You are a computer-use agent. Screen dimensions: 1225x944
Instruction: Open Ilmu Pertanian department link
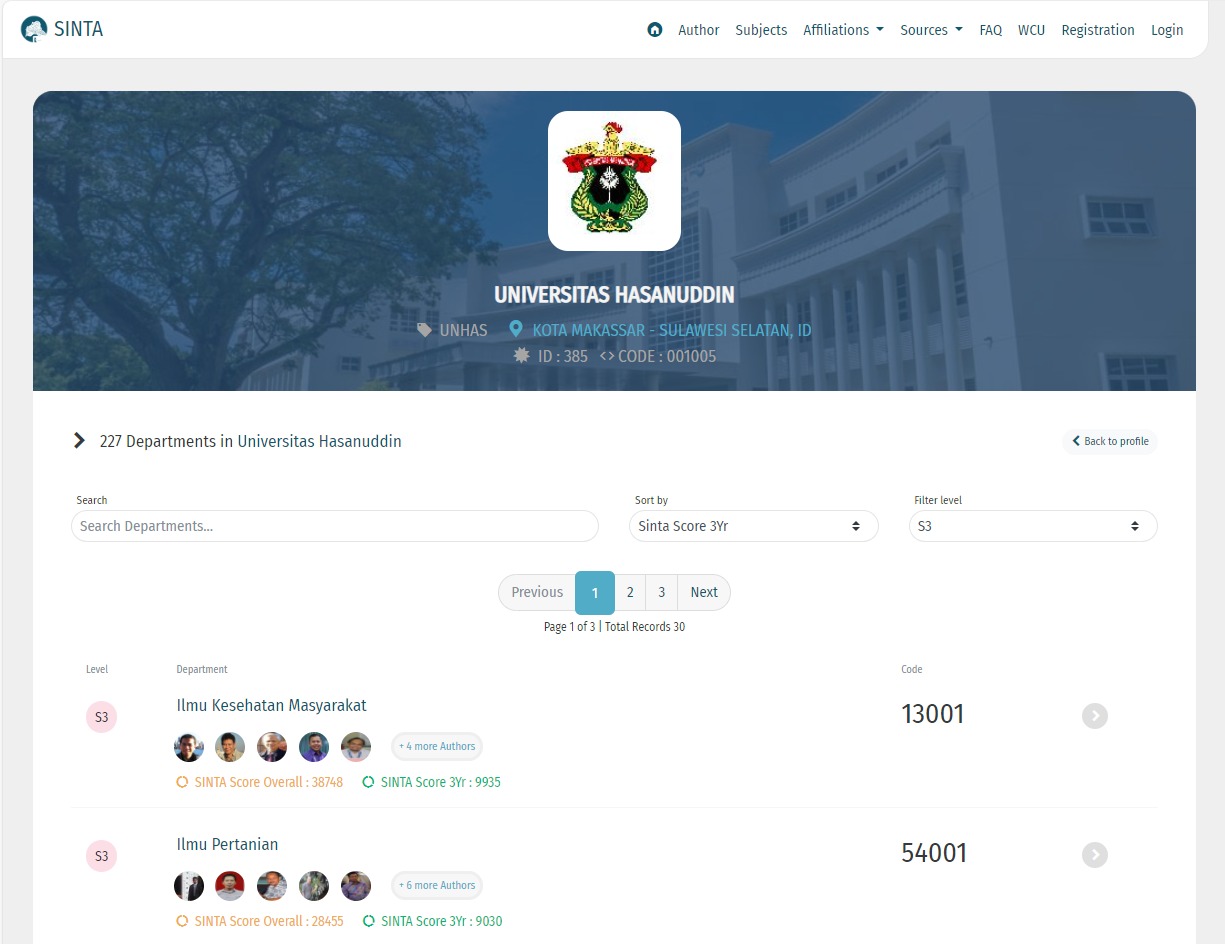point(227,844)
